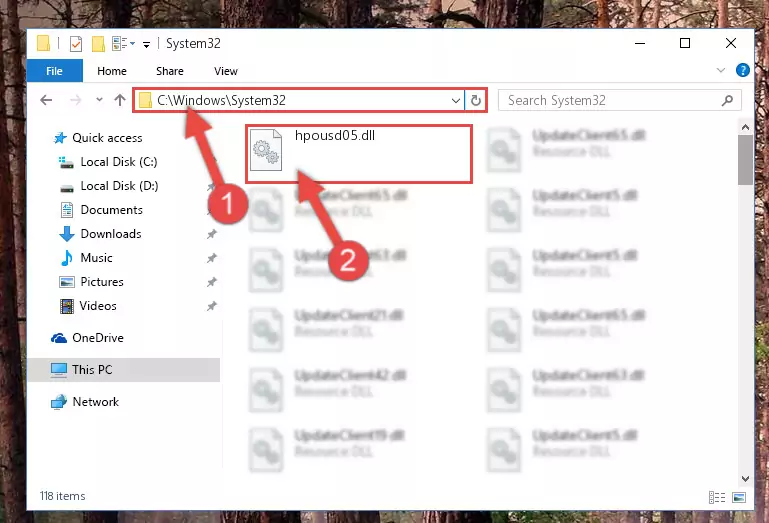Open Documents in the sidebar
Screen dimensions: 769x523
pyautogui.click(x=111, y=210)
